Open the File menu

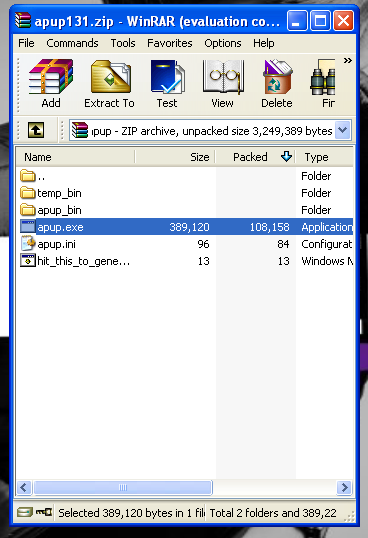pos(26,43)
